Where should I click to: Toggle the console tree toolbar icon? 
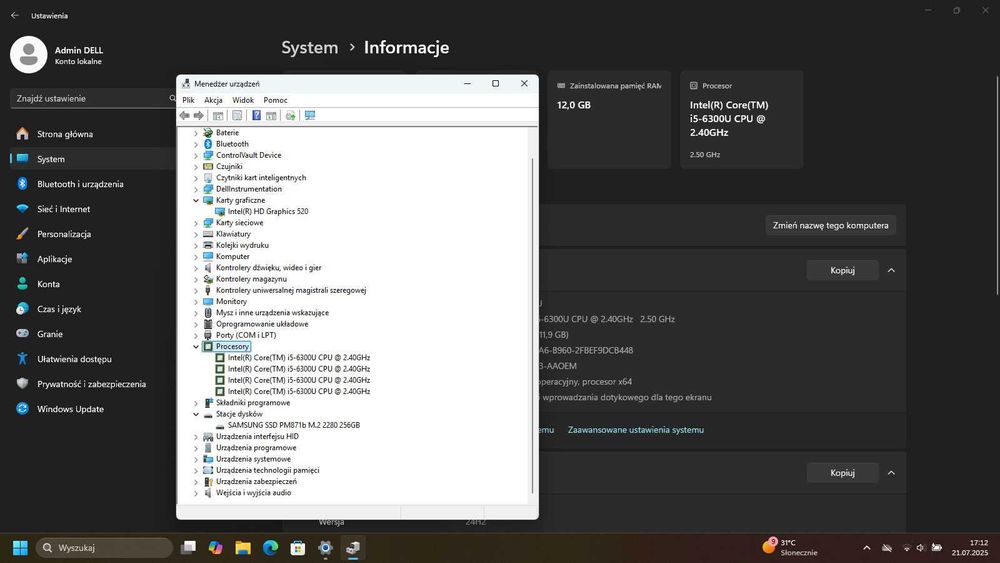pos(218,115)
